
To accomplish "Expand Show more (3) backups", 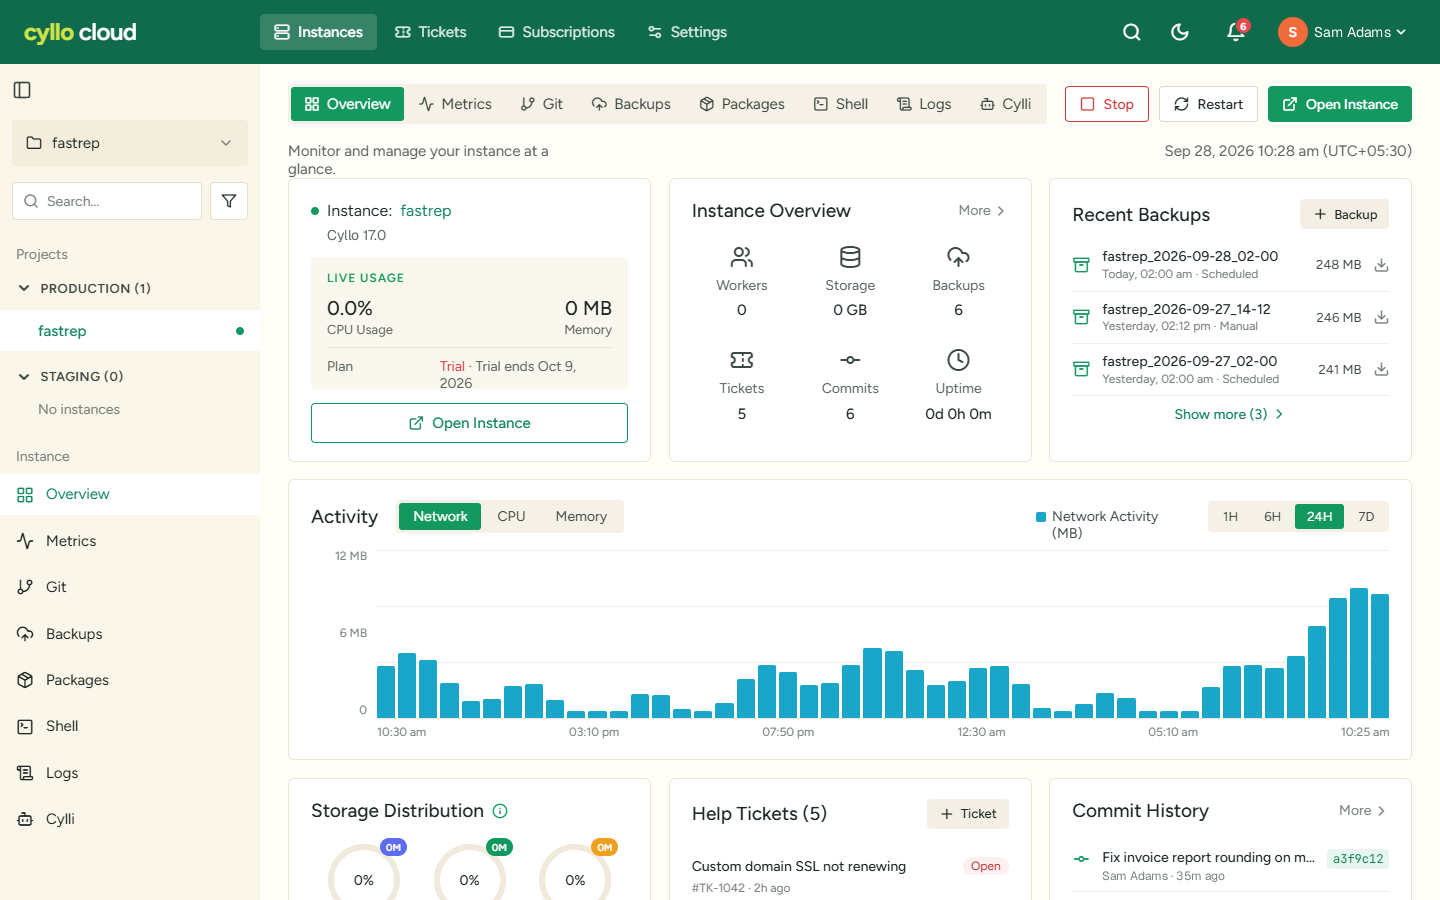I will (1230, 414).
